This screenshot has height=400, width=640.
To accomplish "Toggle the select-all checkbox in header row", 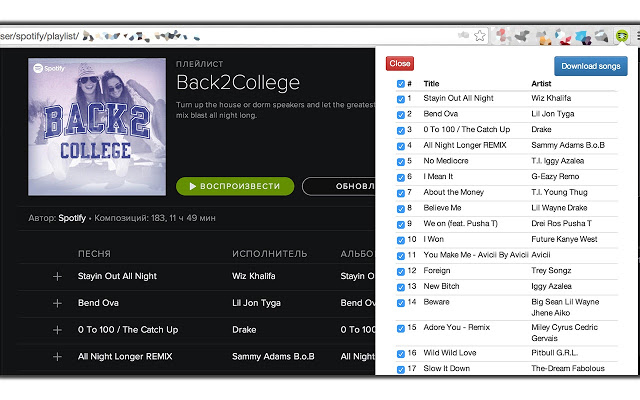I will click(x=400, y=84).
